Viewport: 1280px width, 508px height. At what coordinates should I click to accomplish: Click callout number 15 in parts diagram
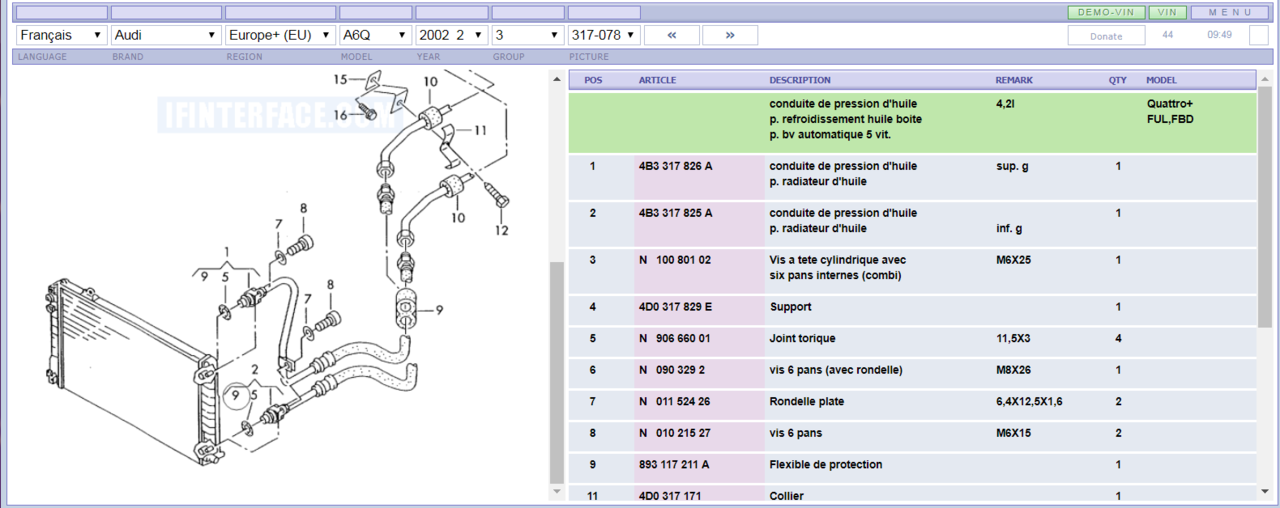tap(340, 79)
